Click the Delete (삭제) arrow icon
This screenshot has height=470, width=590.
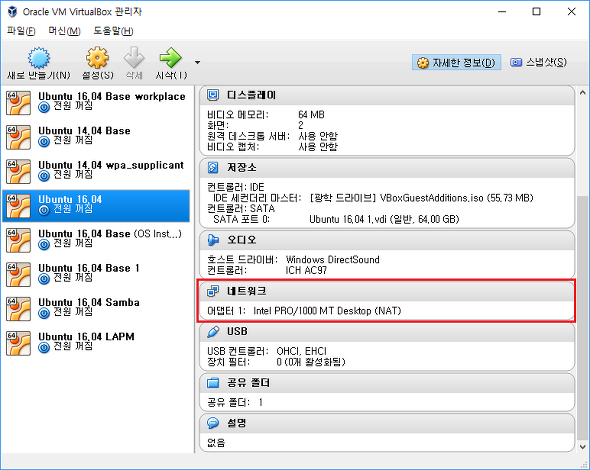(x=134, y=58)
